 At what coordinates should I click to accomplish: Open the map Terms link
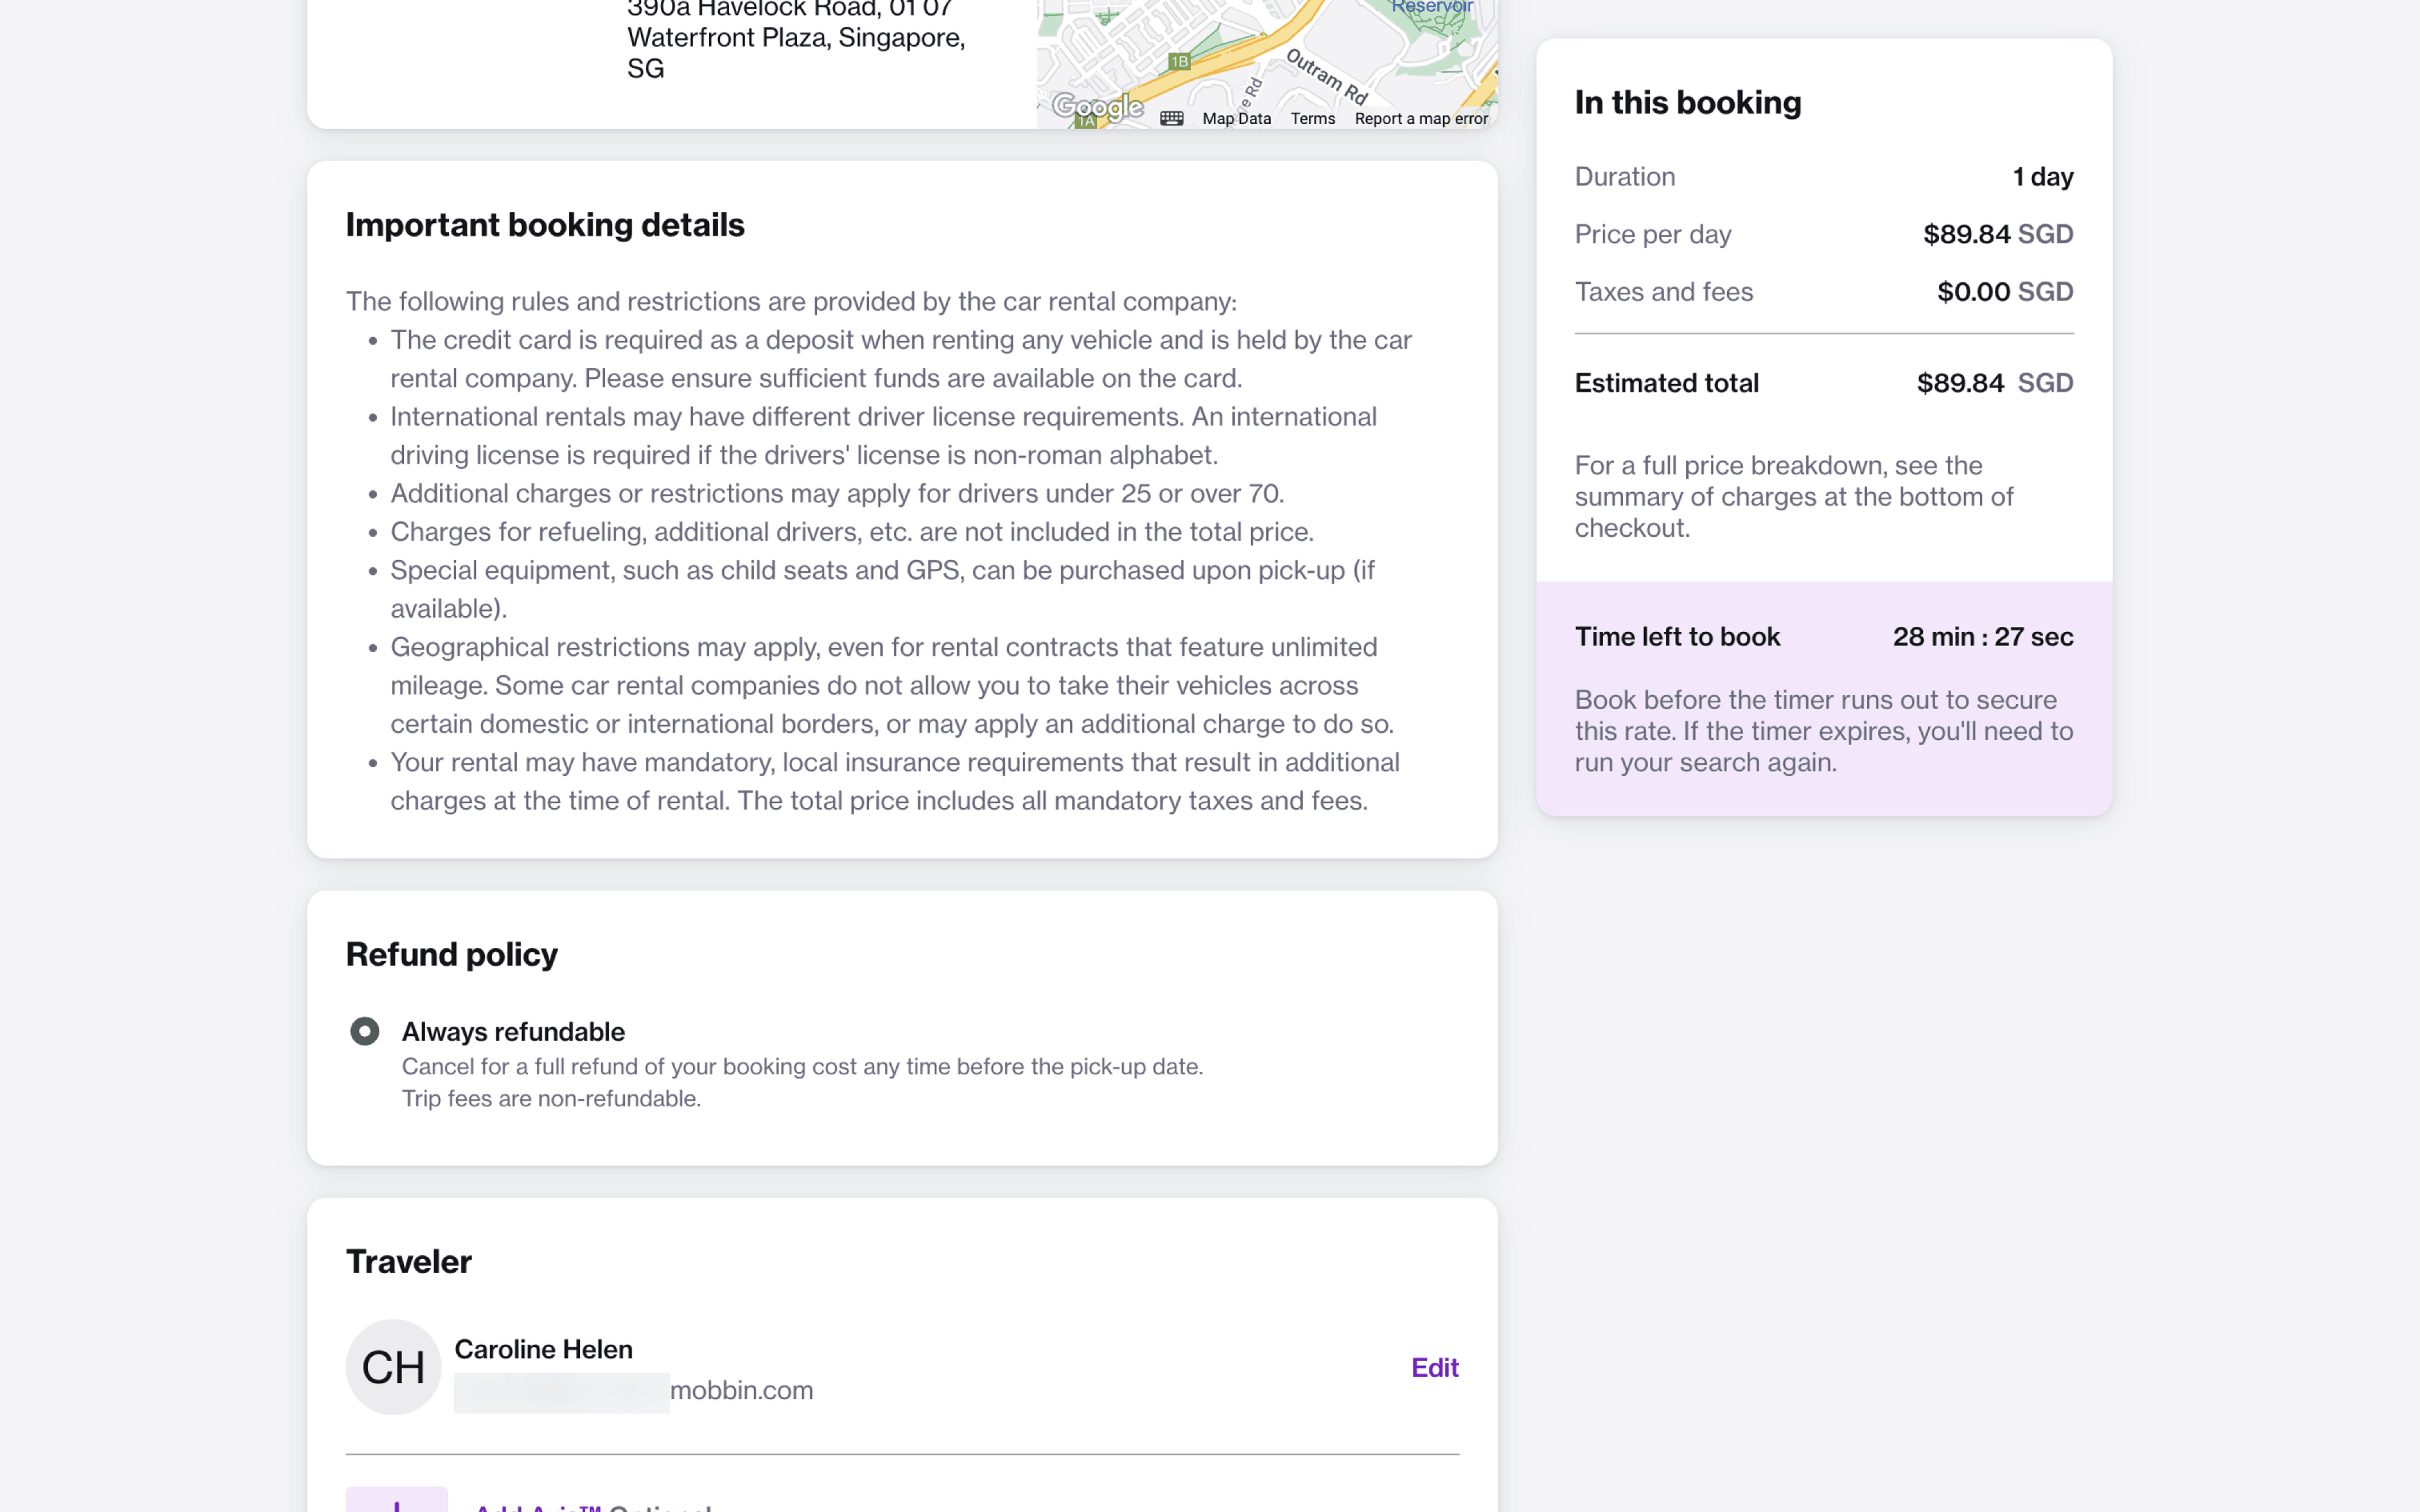coord(1312,118)
